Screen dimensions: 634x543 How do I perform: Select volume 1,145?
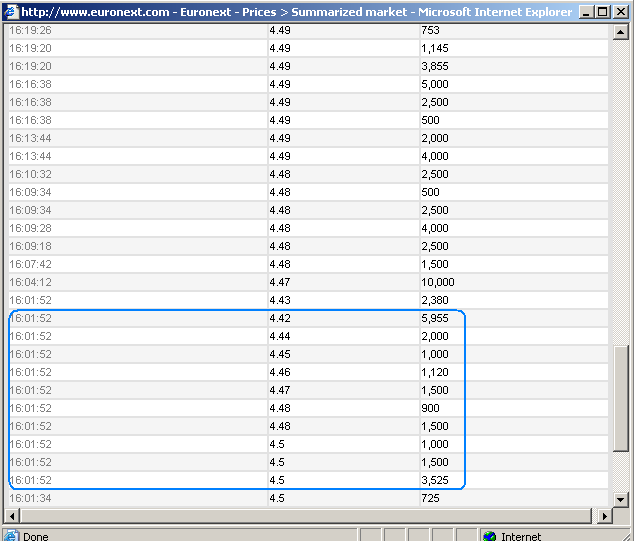435,49
